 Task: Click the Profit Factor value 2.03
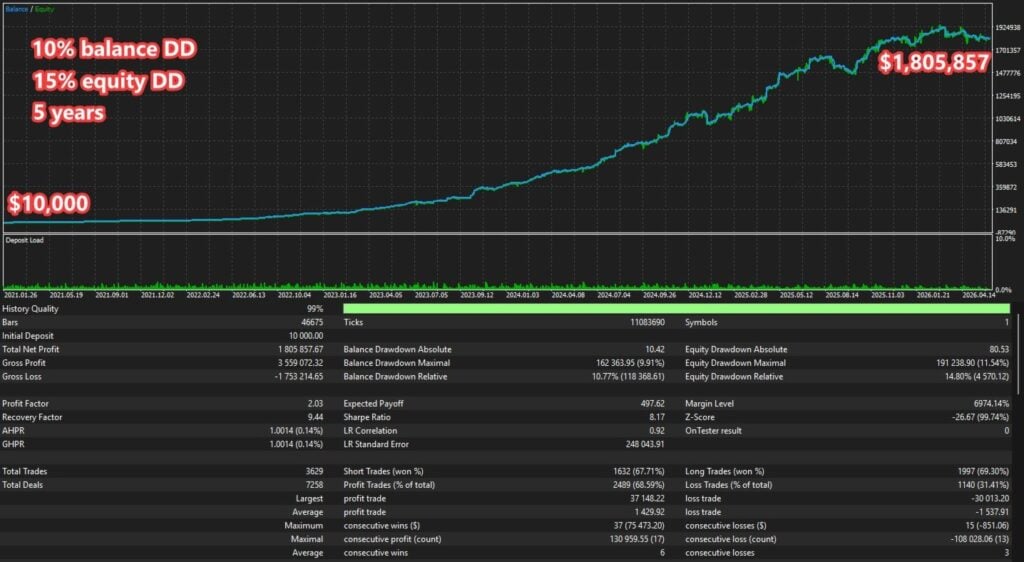click(x=315, y=404)
